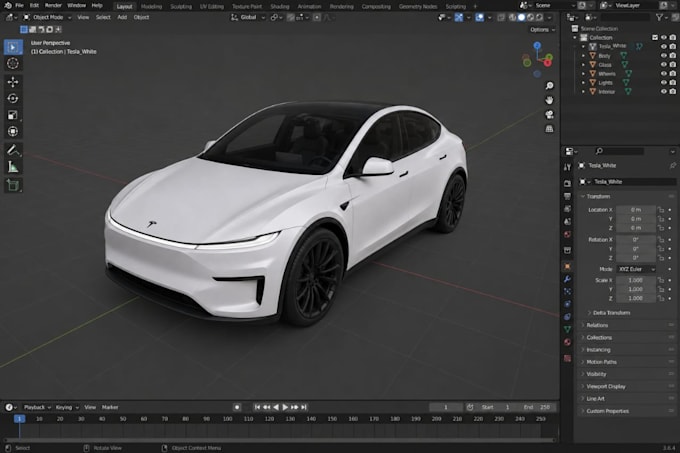This screenshot has width=680, height=453.
Task: Switch to the Modeling workspace tab
Action: [151, 7]
